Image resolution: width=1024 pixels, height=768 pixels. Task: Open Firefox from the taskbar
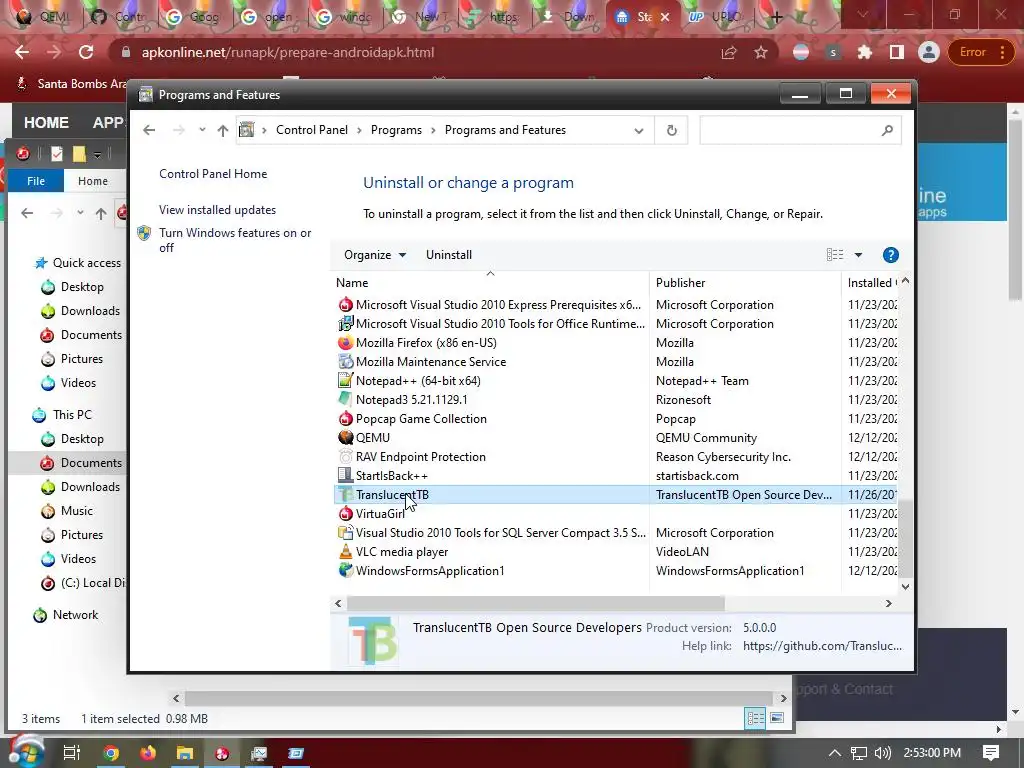pos(148,754)
